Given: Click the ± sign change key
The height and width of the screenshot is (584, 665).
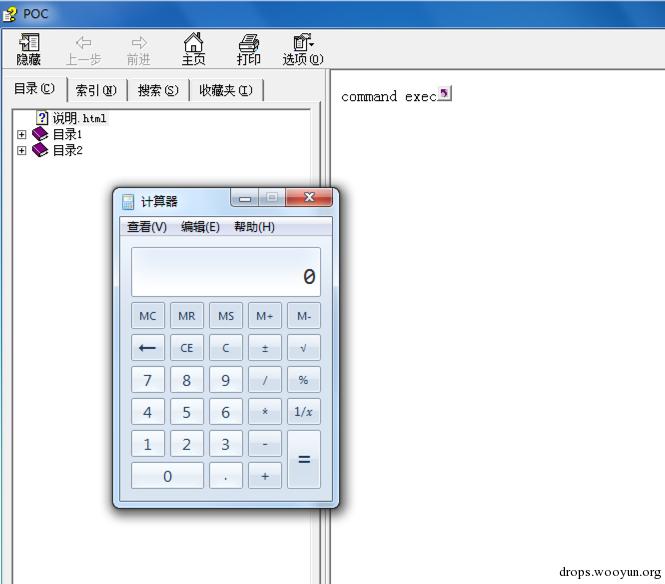Looking at the screenshot, I should [x=265, y=348].
